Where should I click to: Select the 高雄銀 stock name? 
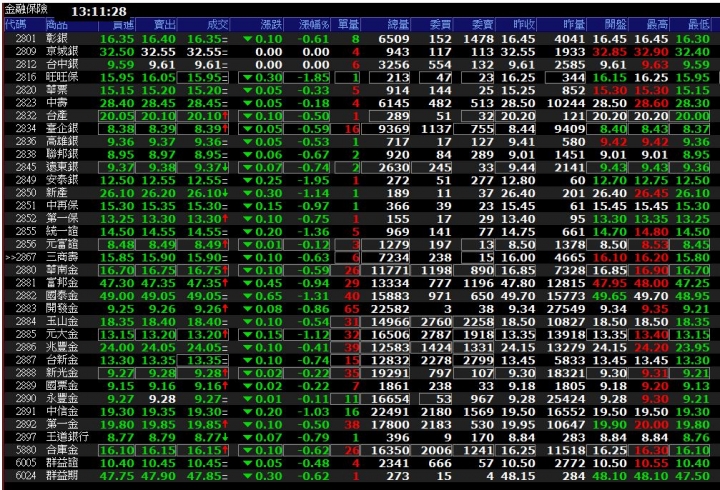62,141
